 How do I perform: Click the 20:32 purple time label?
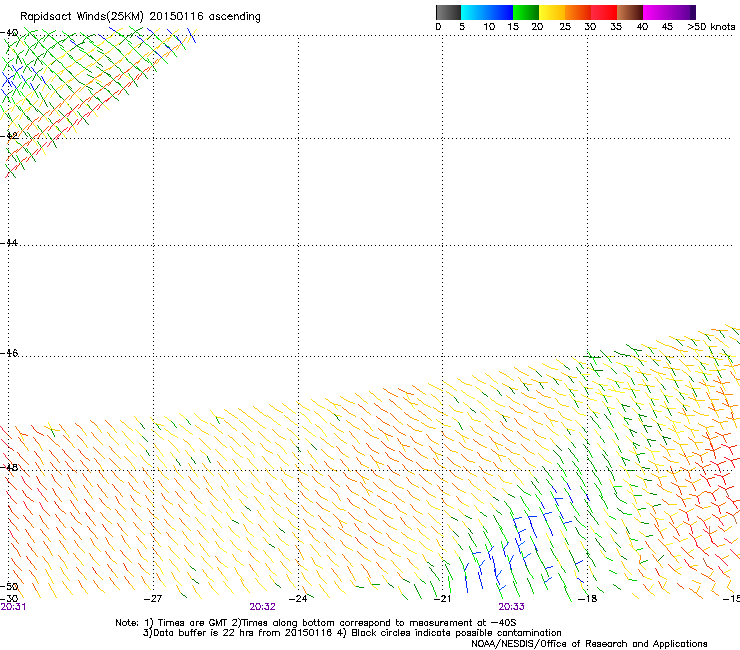(x=262, y=607)
